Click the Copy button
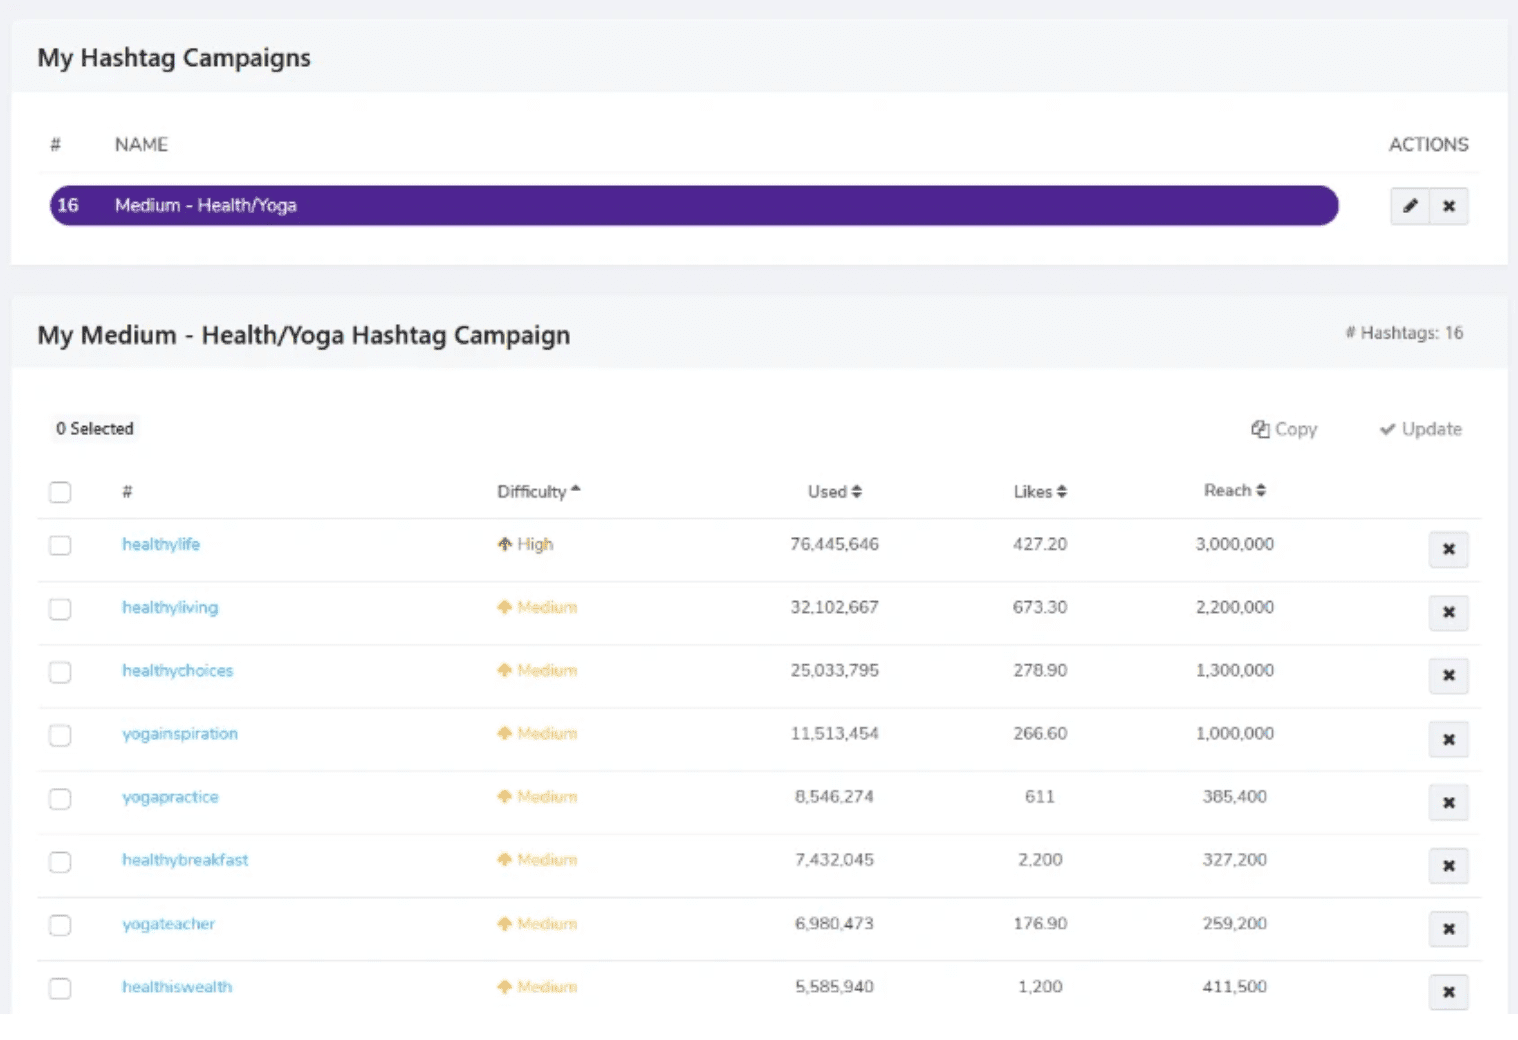This screenshot has width=1518, height=1040. 1284,429
